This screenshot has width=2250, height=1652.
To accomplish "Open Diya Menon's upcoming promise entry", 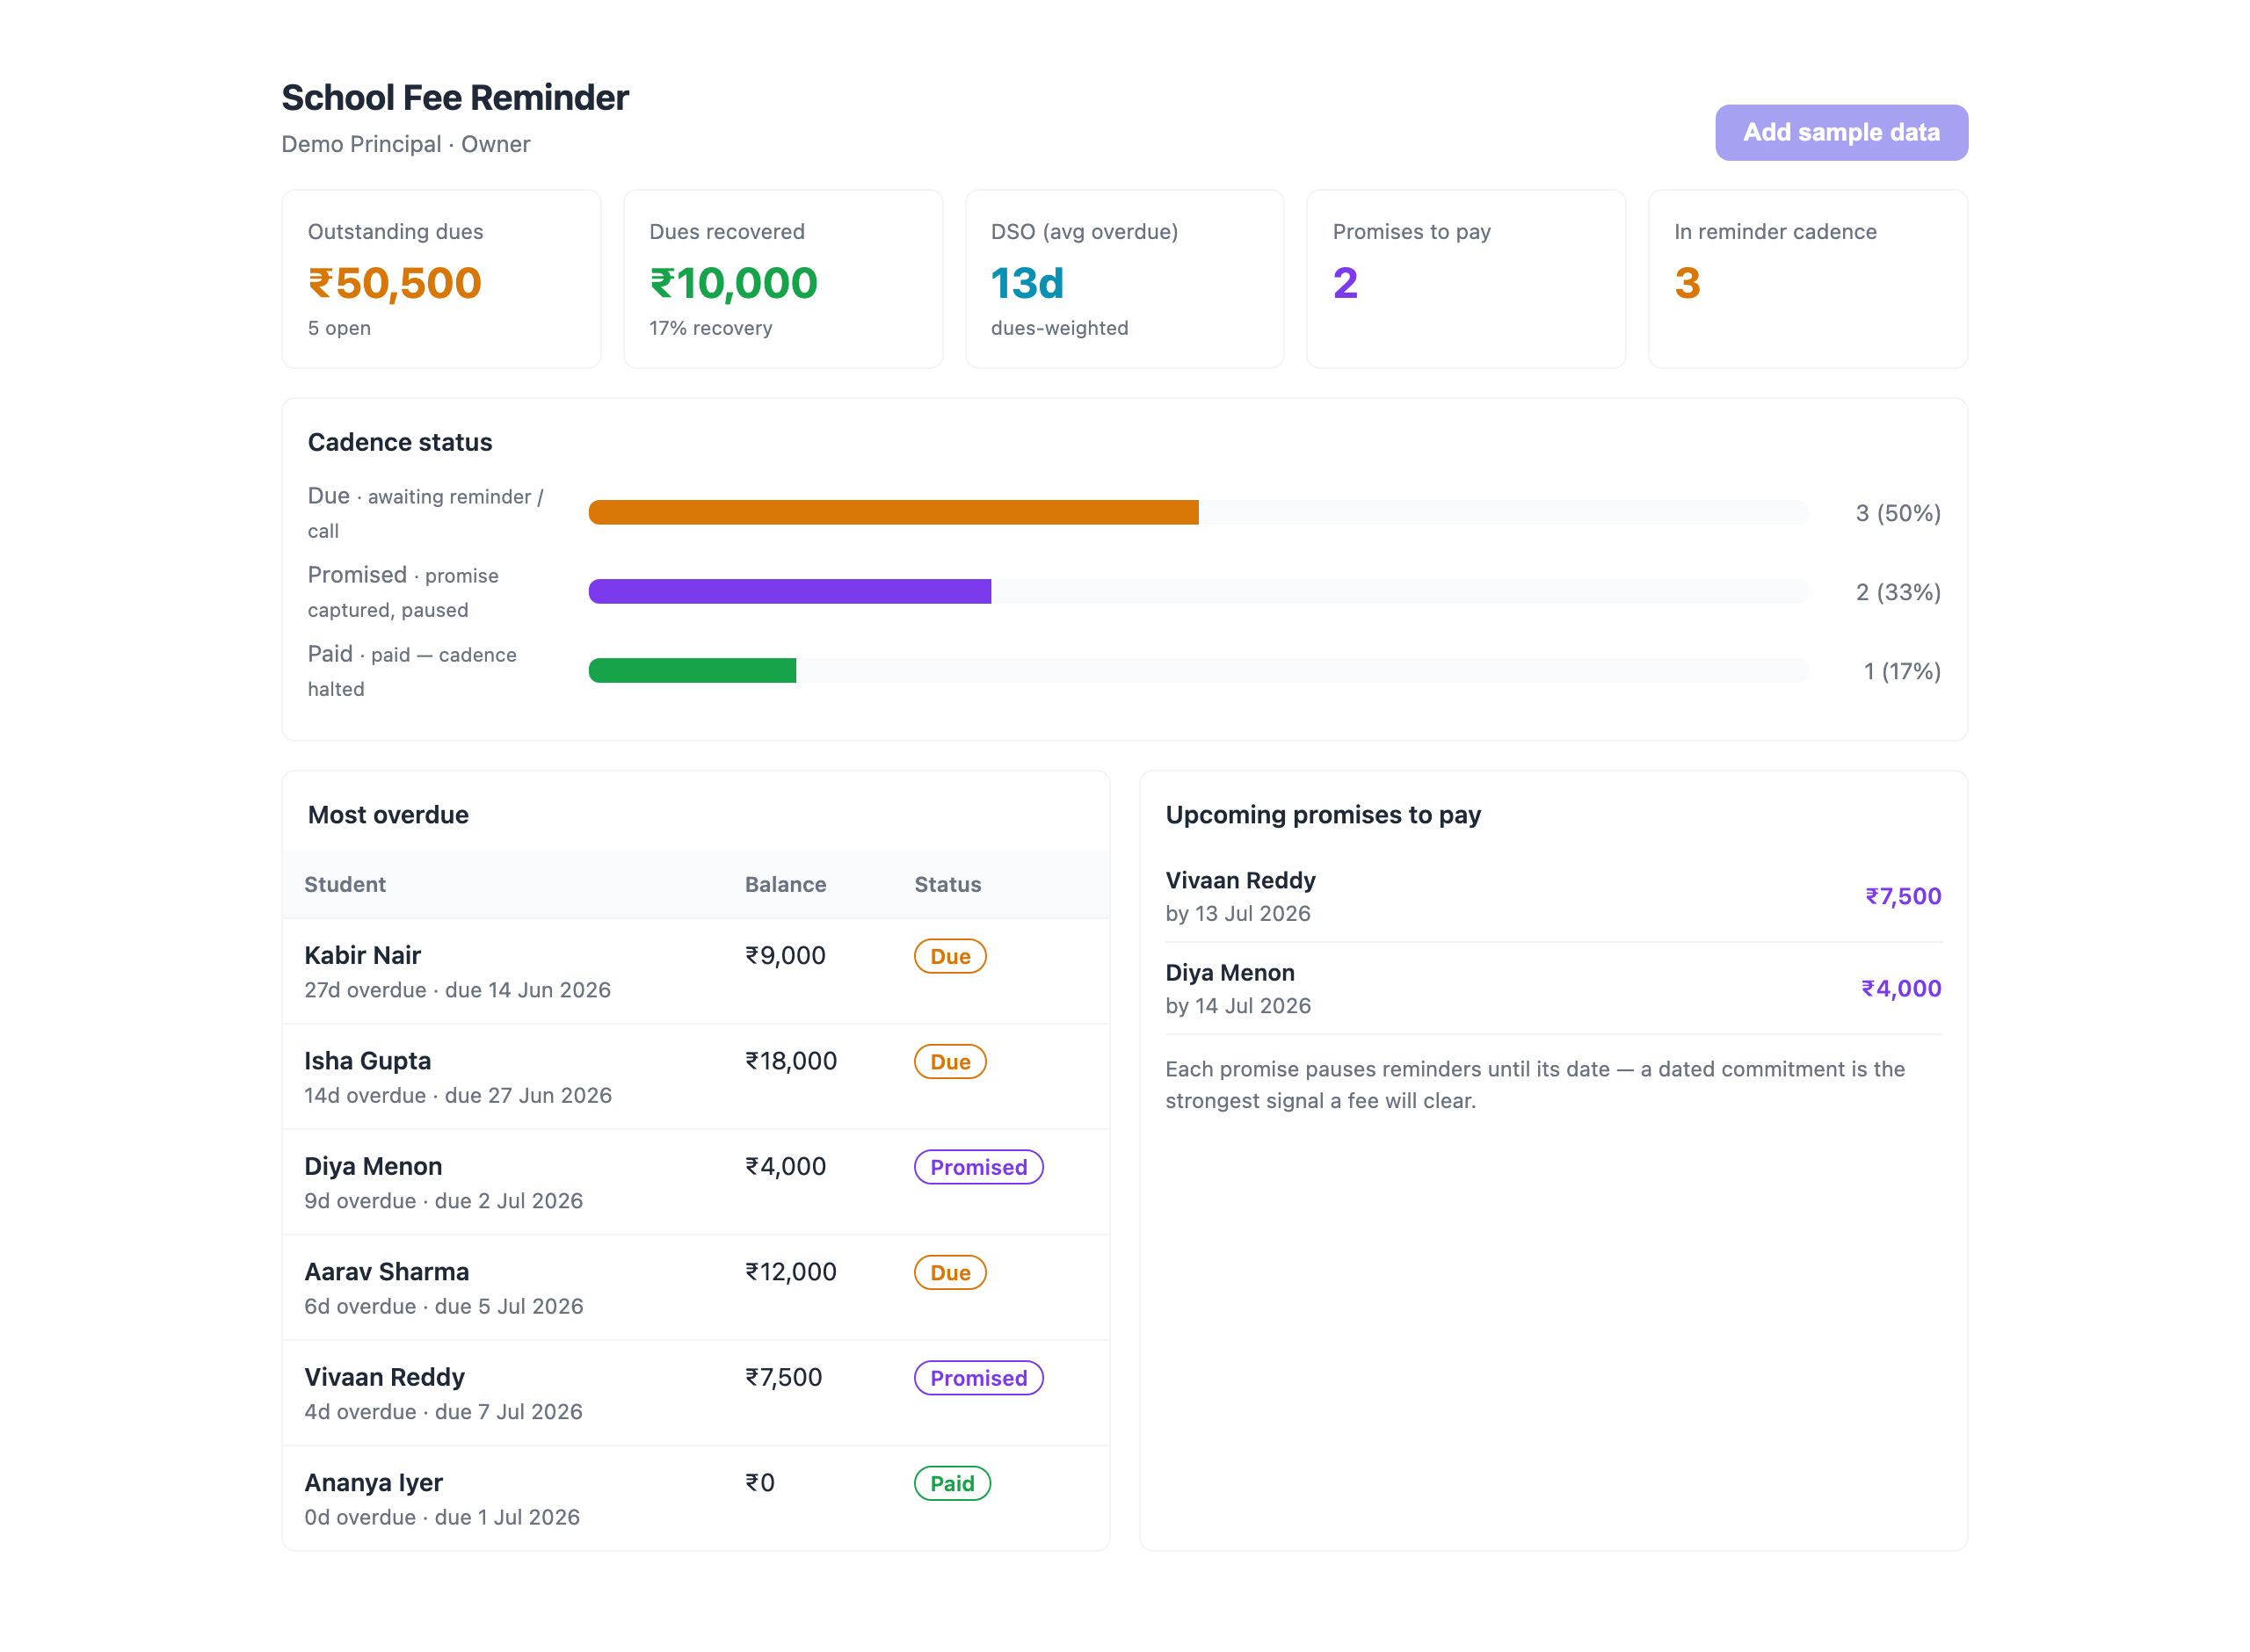I will pos(1553,988).
